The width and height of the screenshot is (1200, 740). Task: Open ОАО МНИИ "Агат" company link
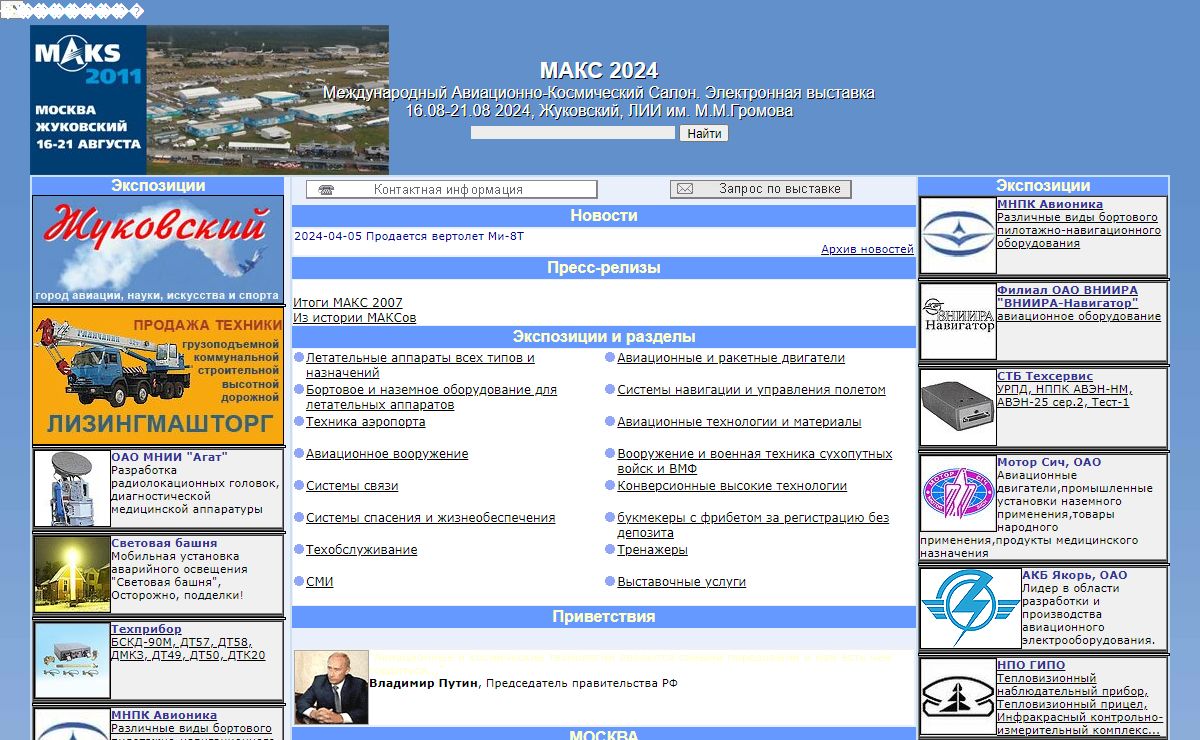(x=169, y=457)
